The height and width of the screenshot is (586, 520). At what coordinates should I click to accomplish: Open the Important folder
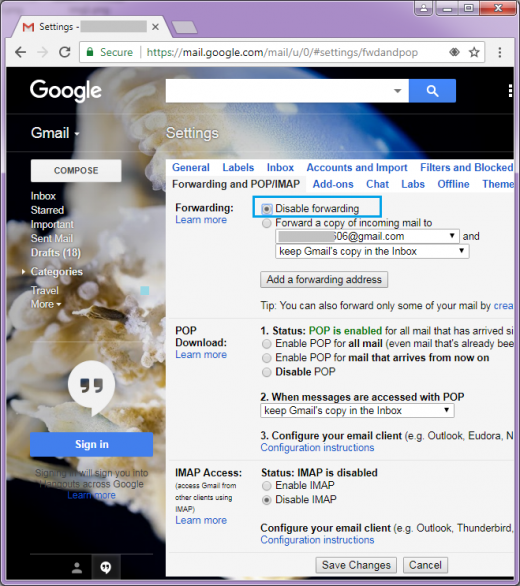click(x=52, y=225)
